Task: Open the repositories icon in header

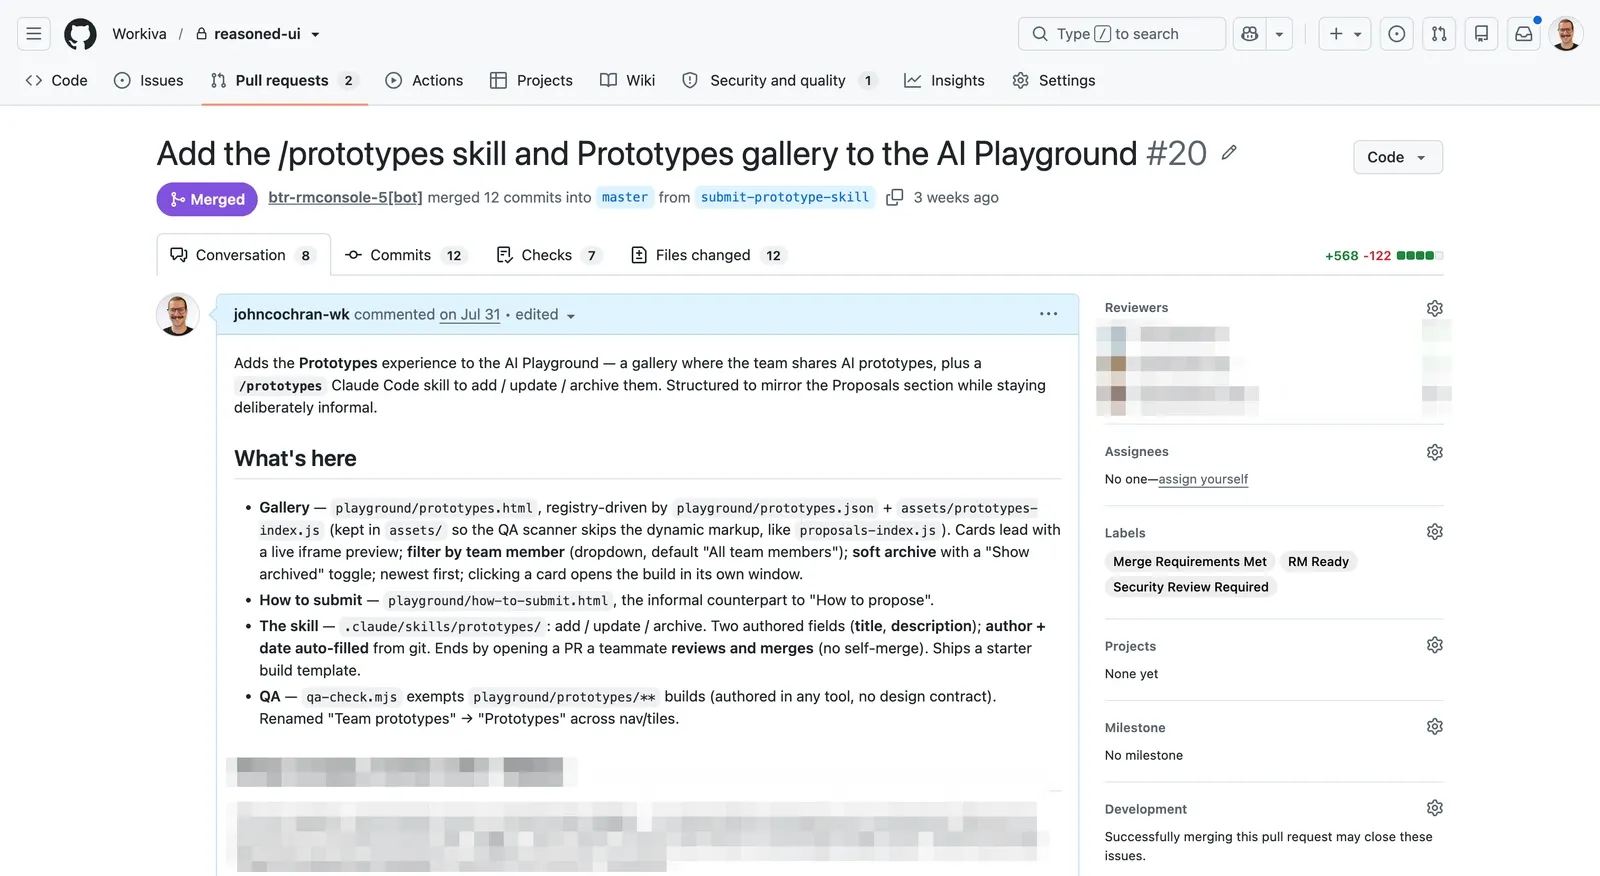Action: [x=1481, y=34]
